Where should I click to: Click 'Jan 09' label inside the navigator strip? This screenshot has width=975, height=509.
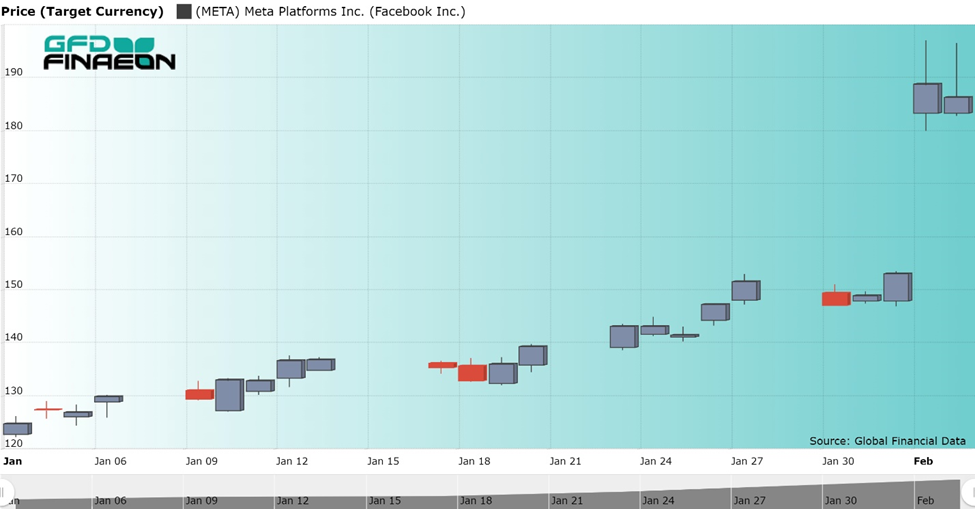pyautogui.click(x=201, y=500)
